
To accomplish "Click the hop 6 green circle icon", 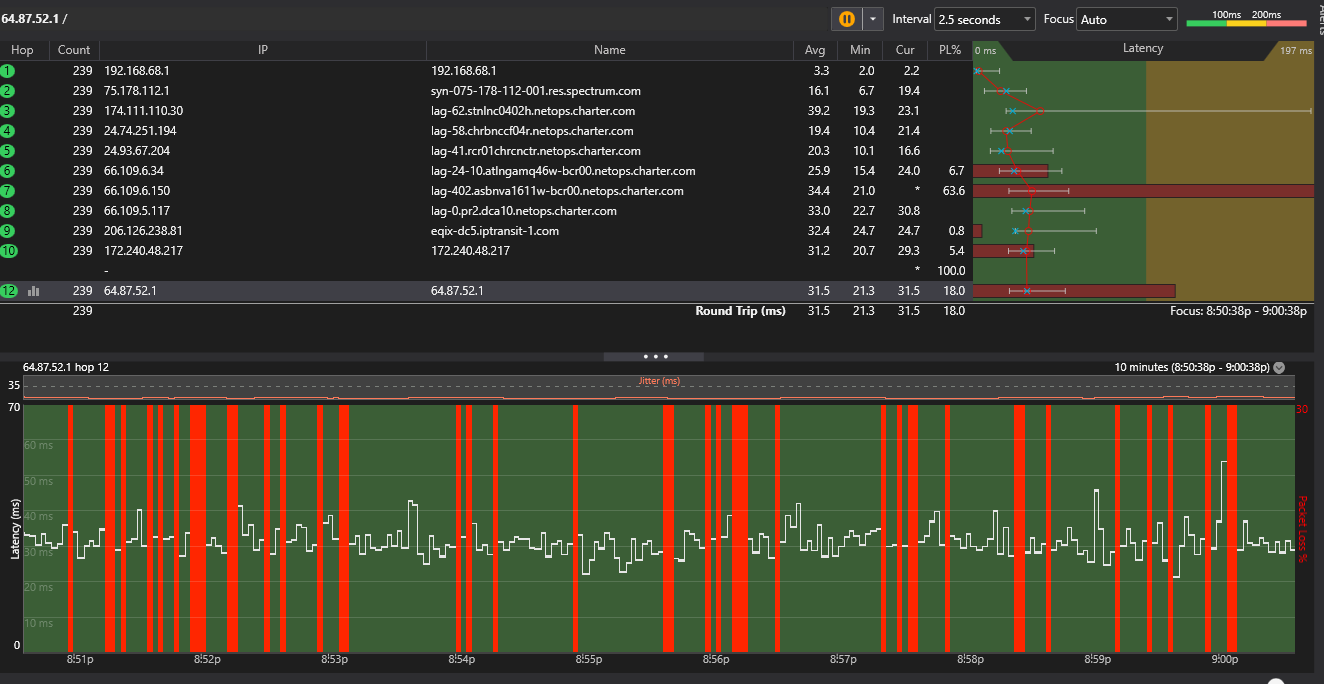I will pos(8,171).
